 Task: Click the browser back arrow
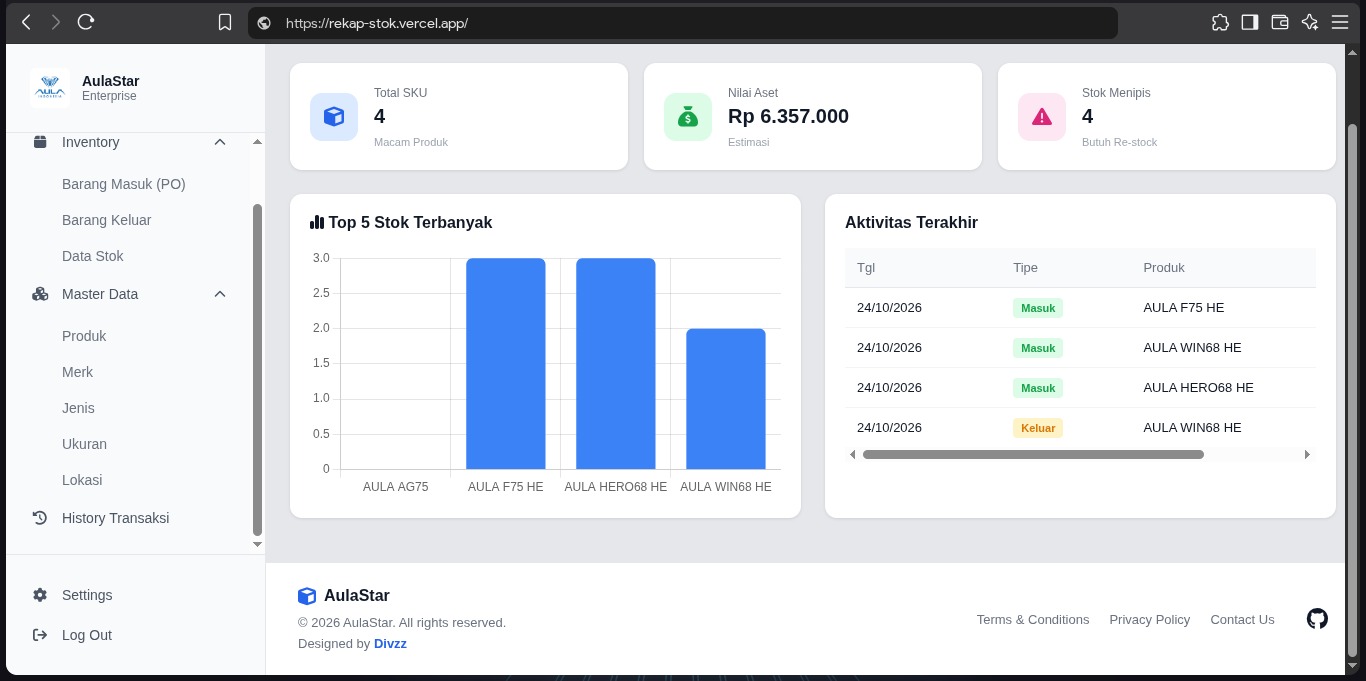point(26,22)
